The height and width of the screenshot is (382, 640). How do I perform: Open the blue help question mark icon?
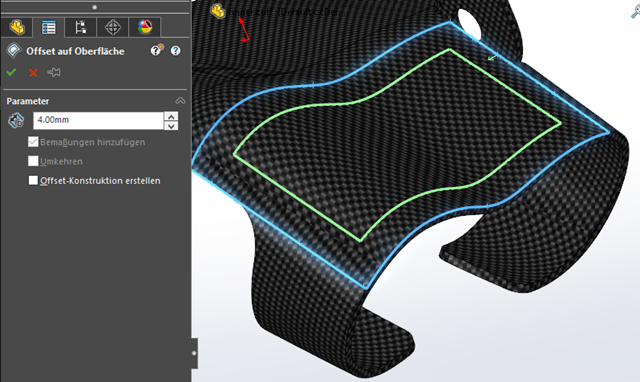[x=176, y=51]
